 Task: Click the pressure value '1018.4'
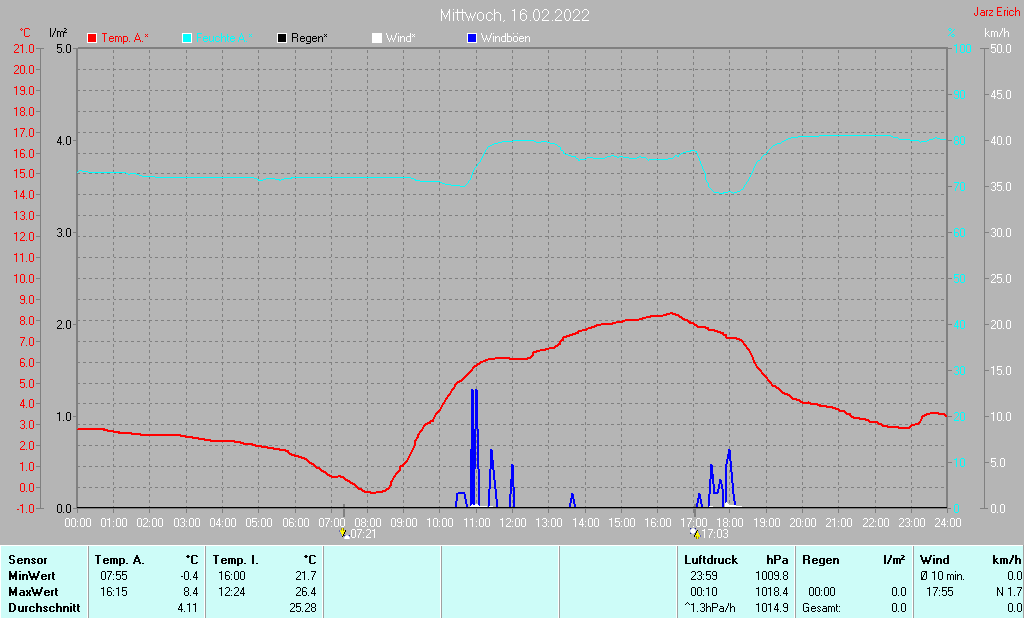pos(772,592)
